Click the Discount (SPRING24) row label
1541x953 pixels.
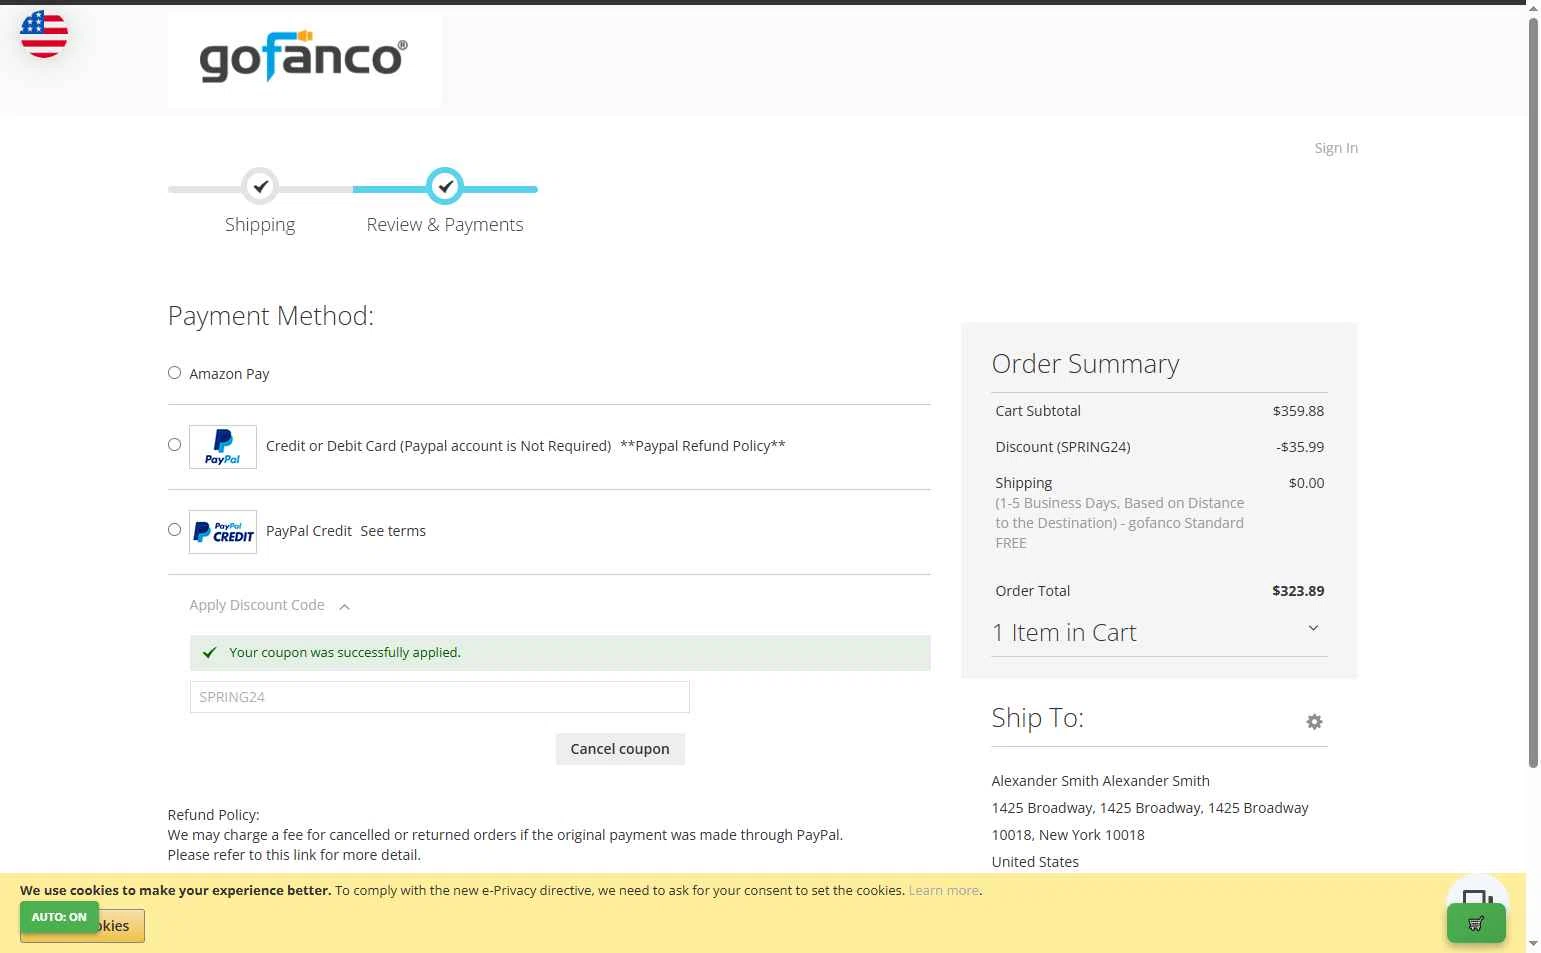[x=1063, y=447]
